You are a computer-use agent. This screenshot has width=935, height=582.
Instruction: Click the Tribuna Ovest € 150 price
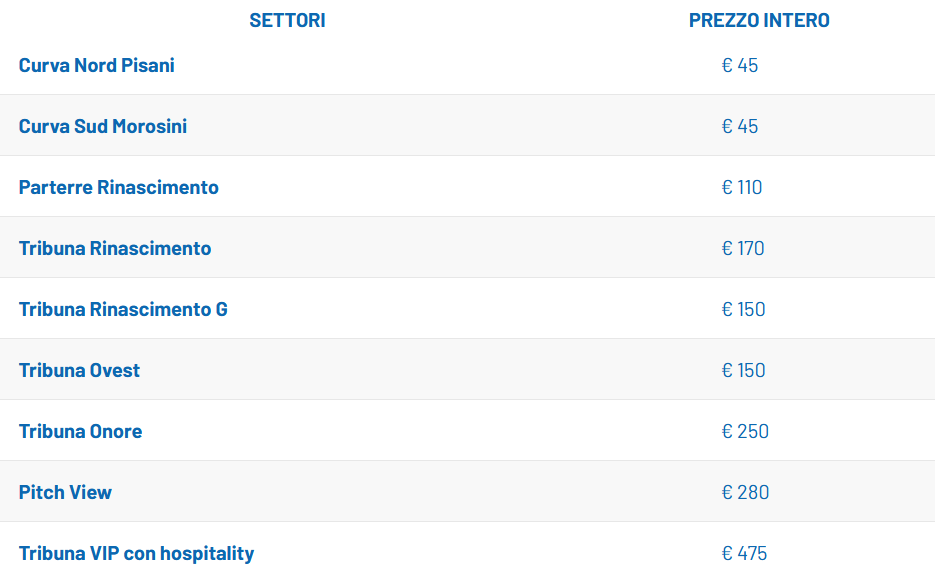743,370
